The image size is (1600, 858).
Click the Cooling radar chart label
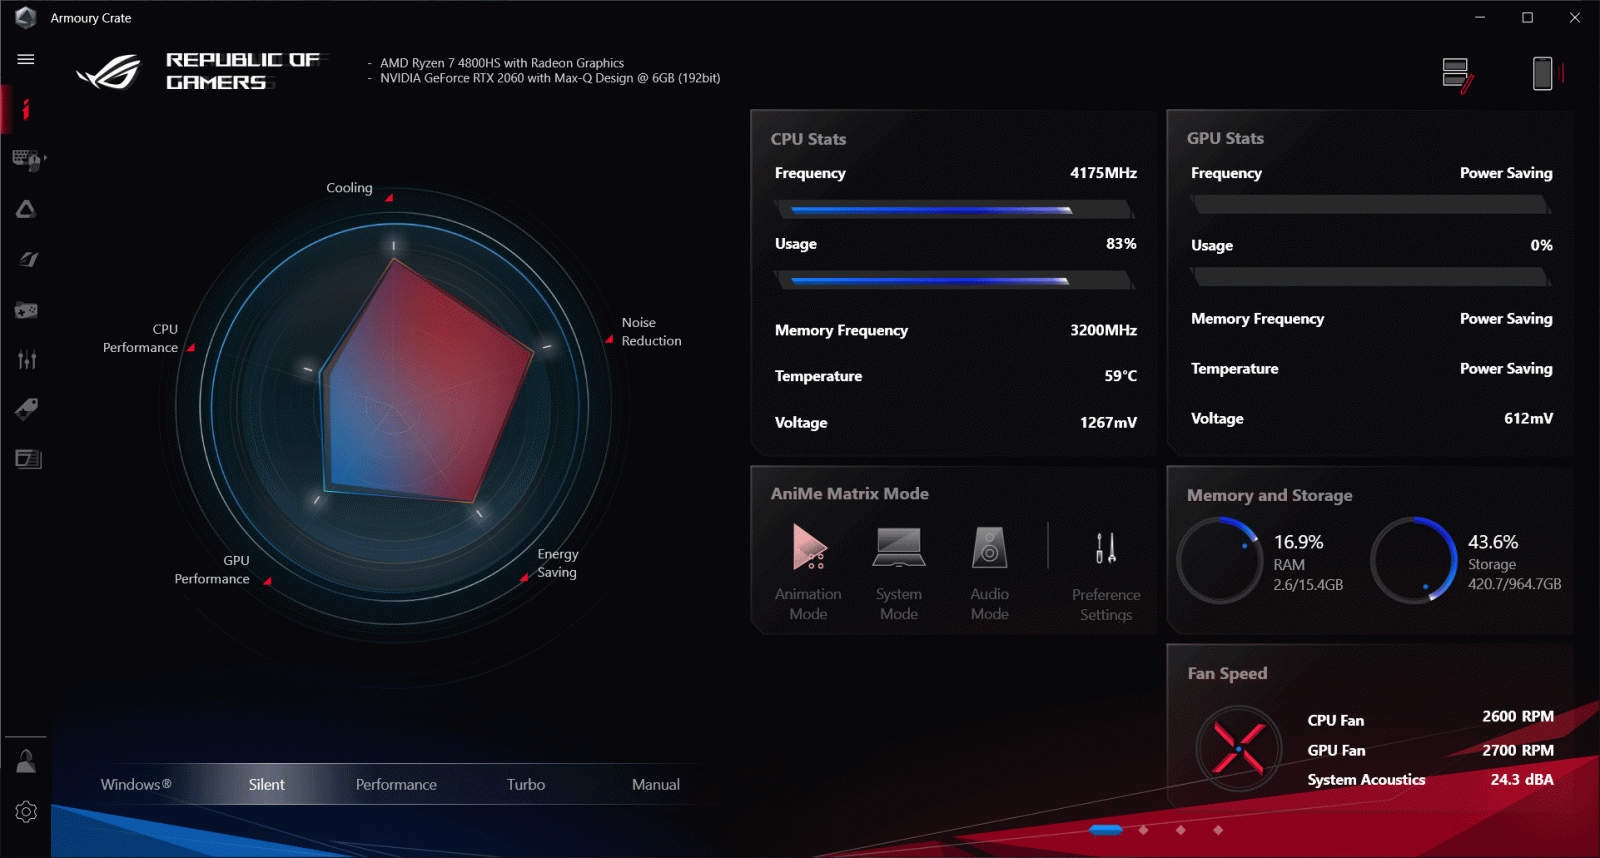coord(349,188)
